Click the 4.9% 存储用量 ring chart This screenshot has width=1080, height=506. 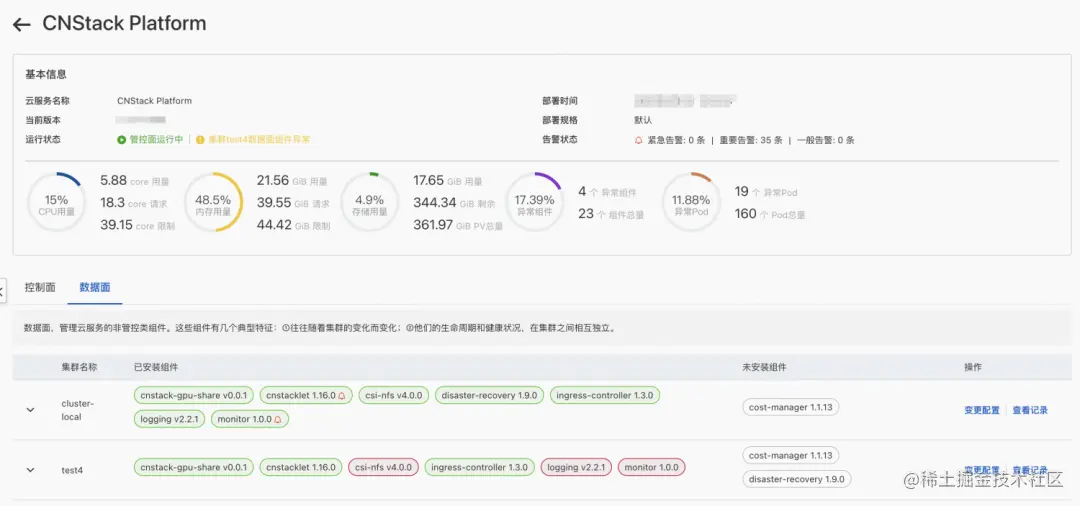click(x=370, y=202)
